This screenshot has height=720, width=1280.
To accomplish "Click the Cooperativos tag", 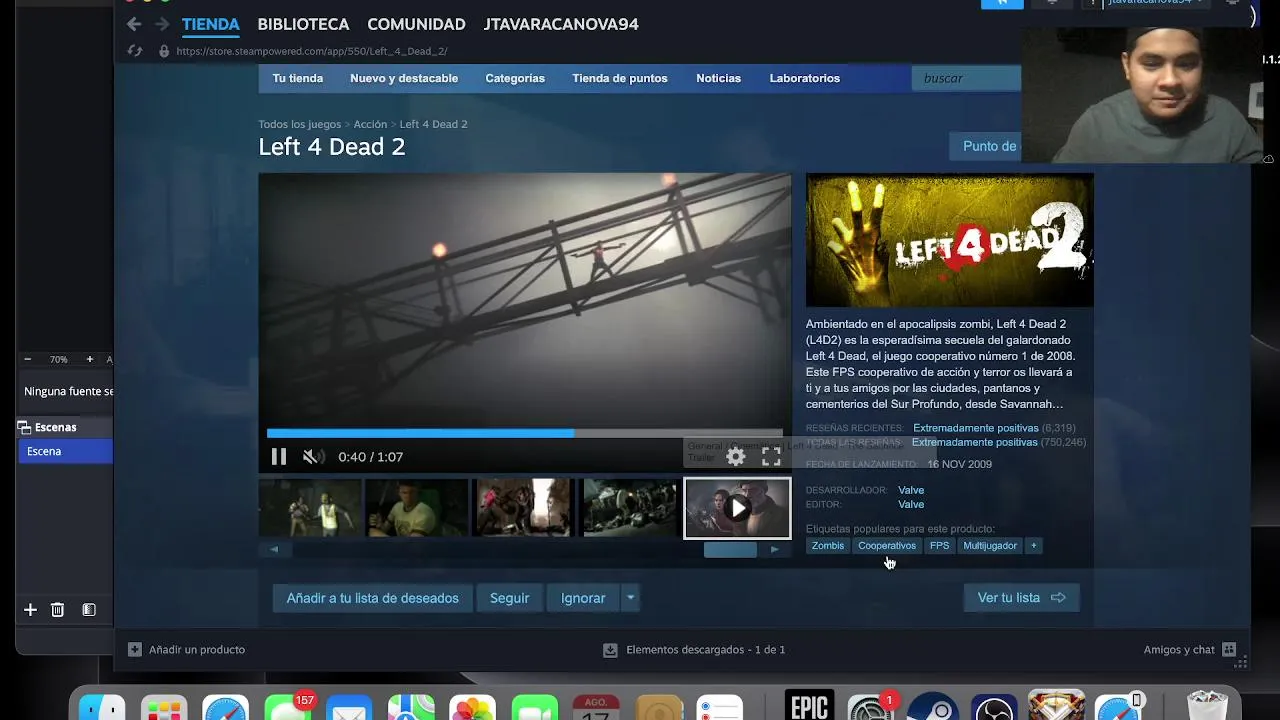I will click(x=887, y=546).
